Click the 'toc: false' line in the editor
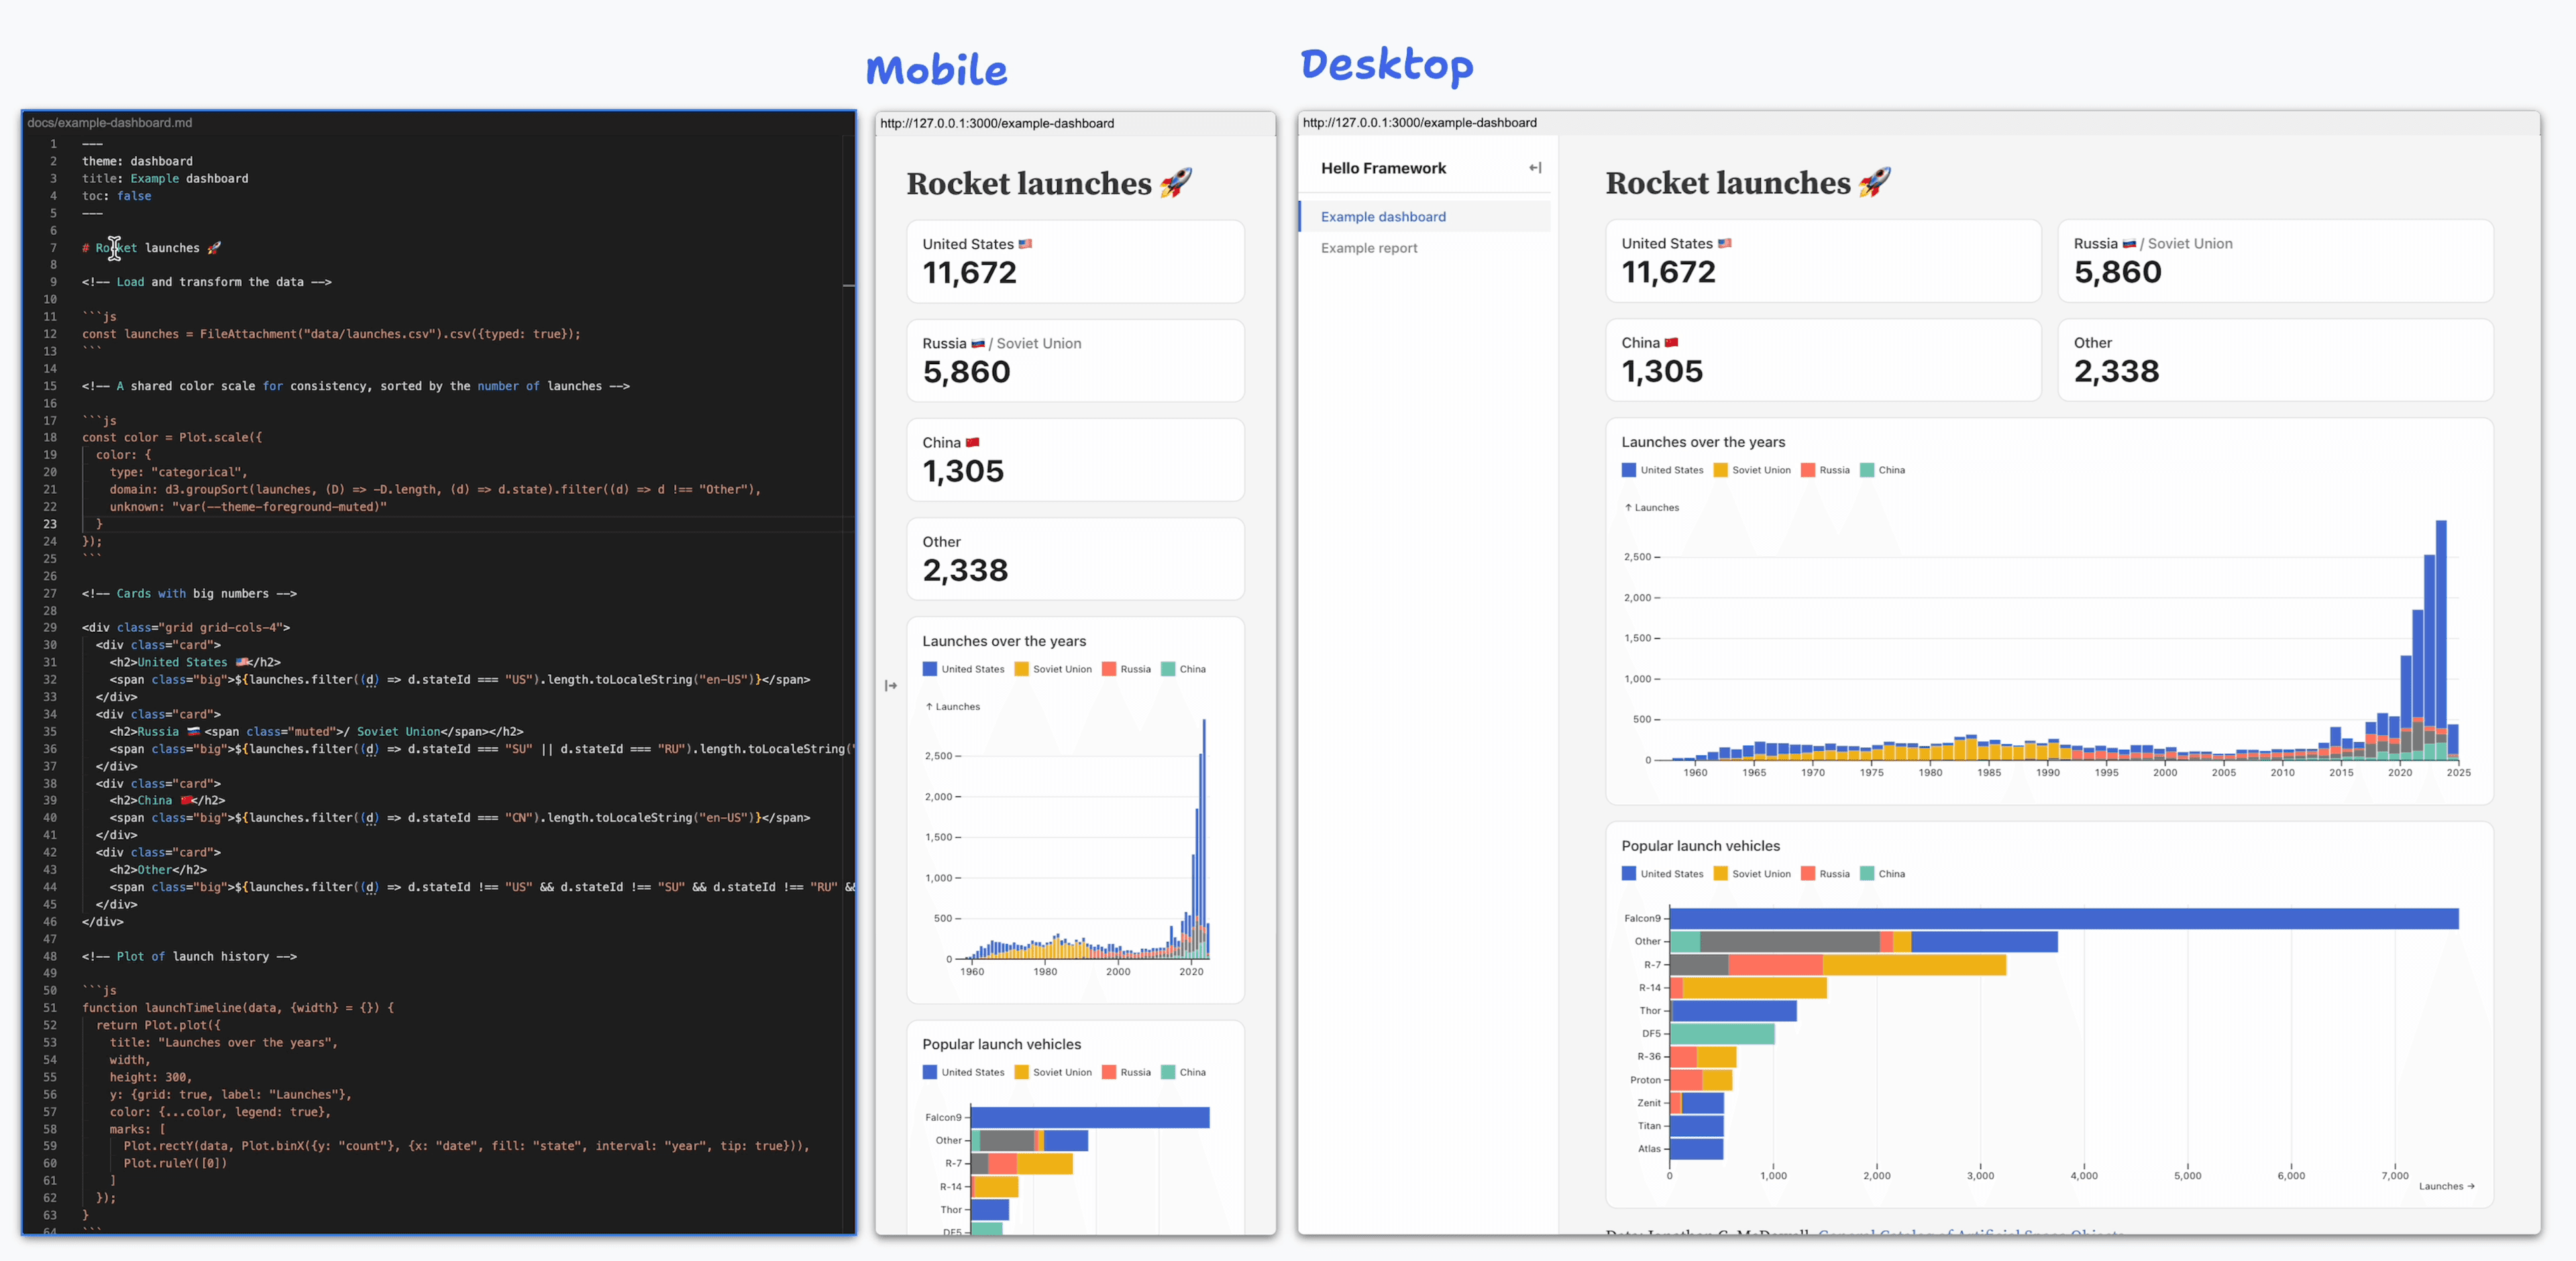The width and height of the screenshot is (2576, 1261). [116, 196]
